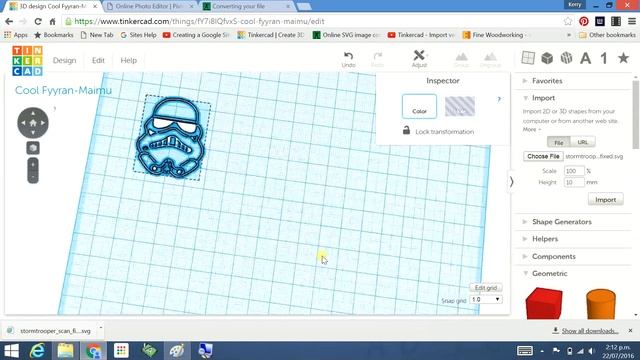Select the workplane grid icon
The image size is (640, 360).
point(528,58)
